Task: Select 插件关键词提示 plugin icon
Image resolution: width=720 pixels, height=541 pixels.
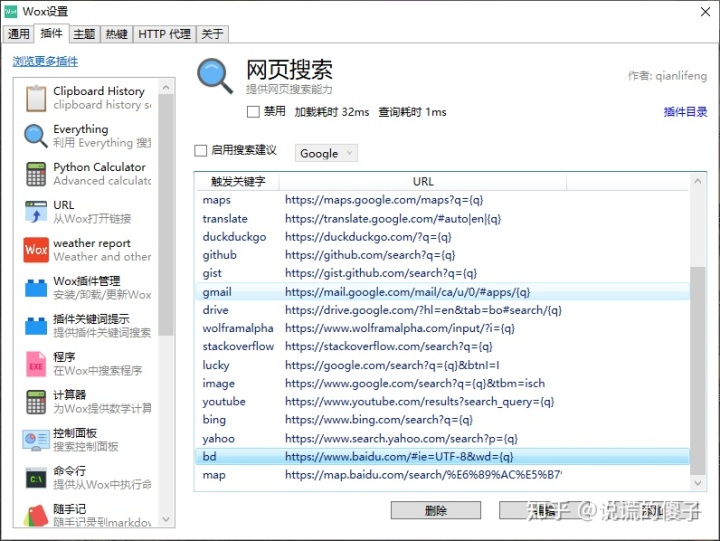Action: point(36,326)
